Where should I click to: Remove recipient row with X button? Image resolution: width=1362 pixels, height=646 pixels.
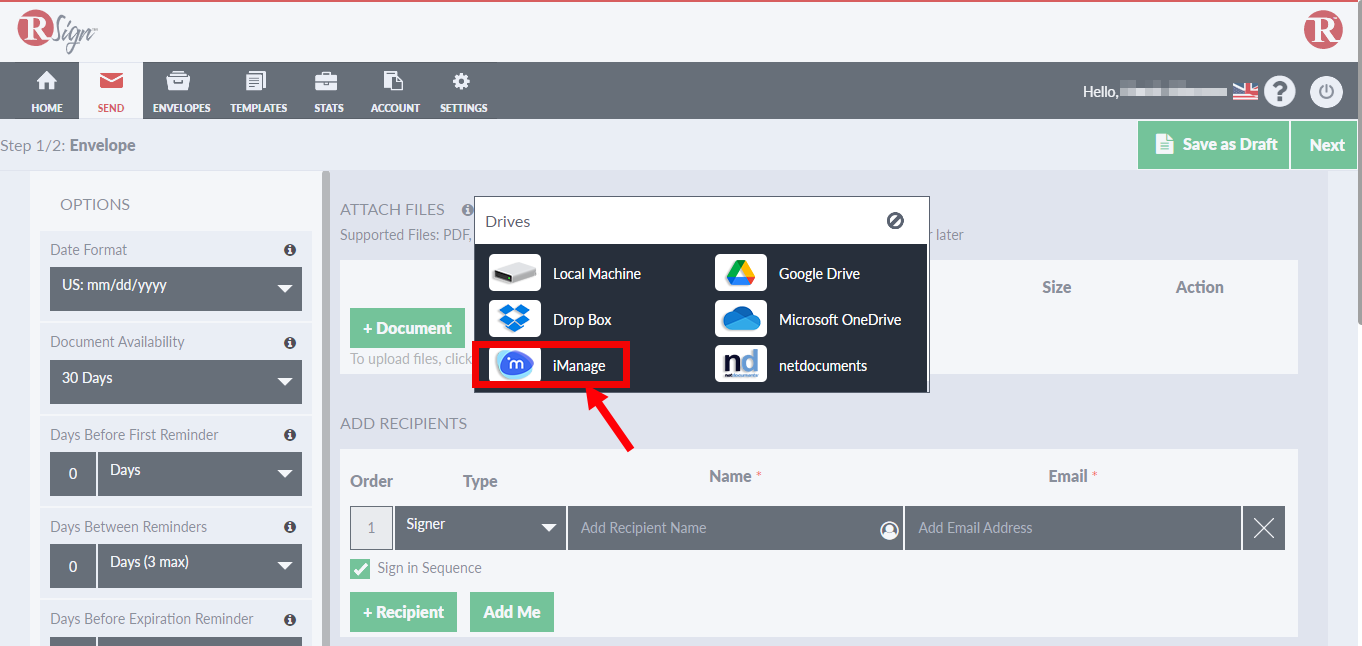pos(1263,528)
